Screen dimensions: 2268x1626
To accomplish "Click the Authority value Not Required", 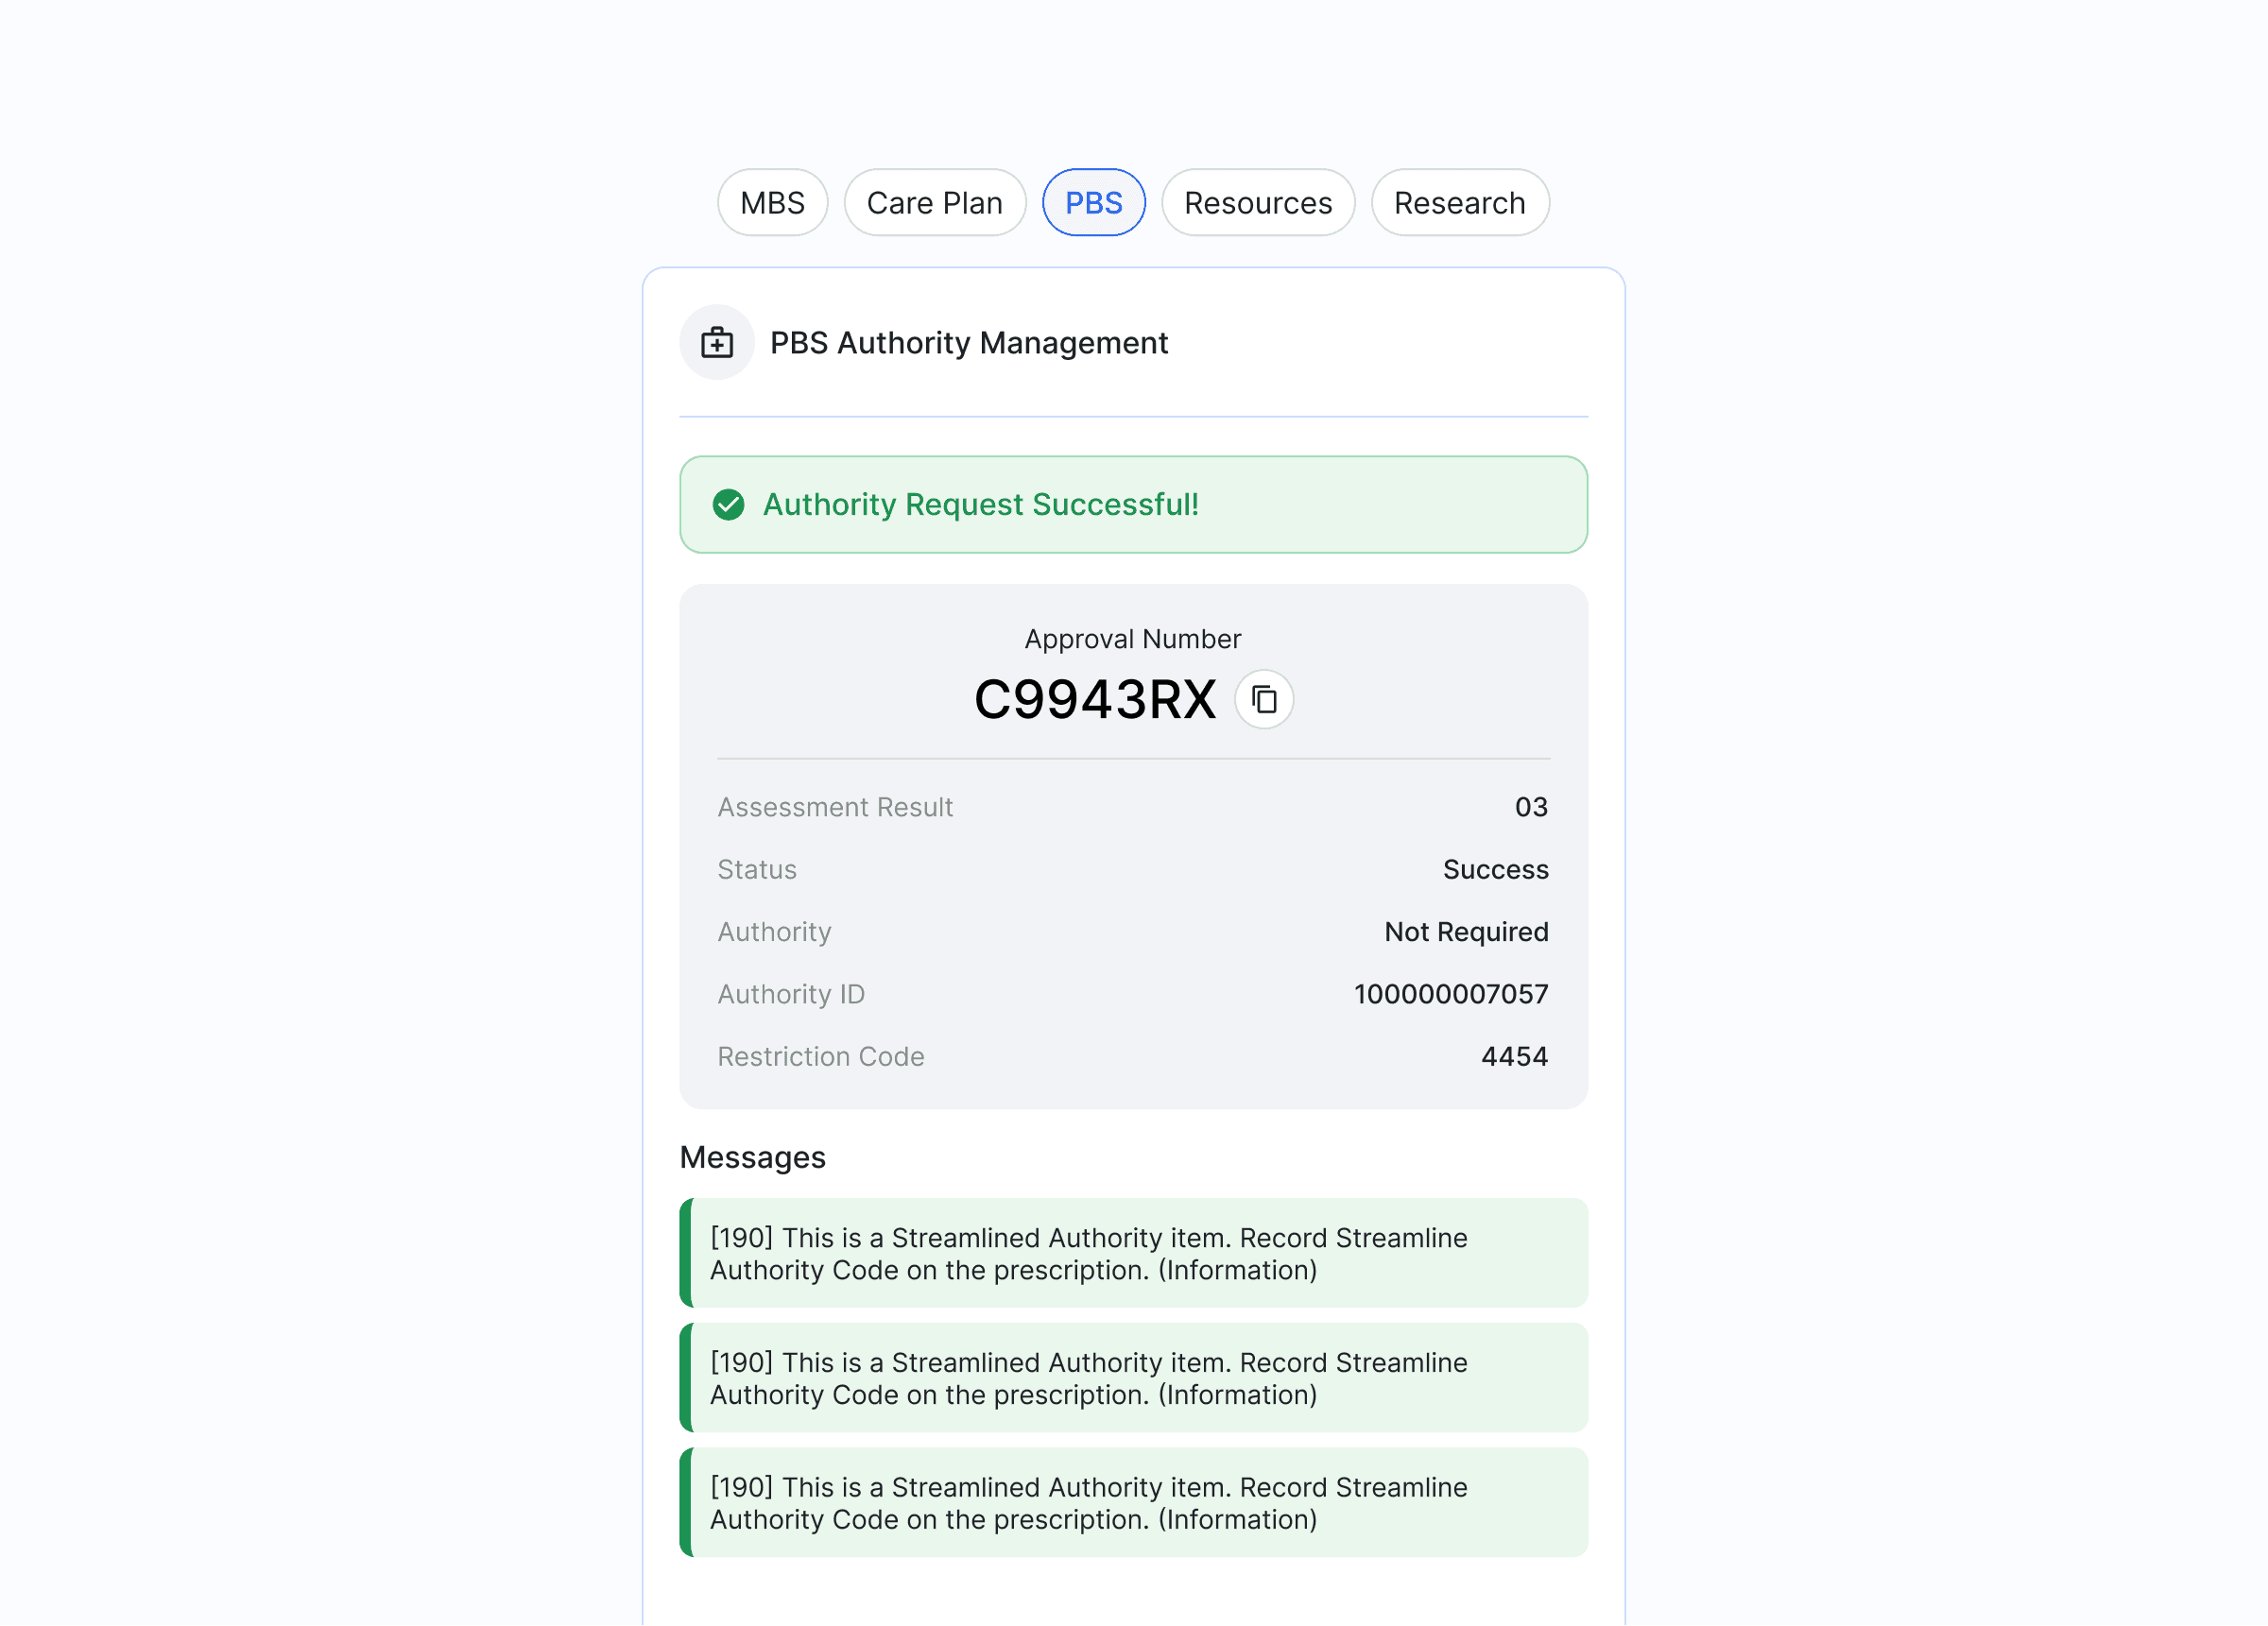I will [x=1465, y=932].
